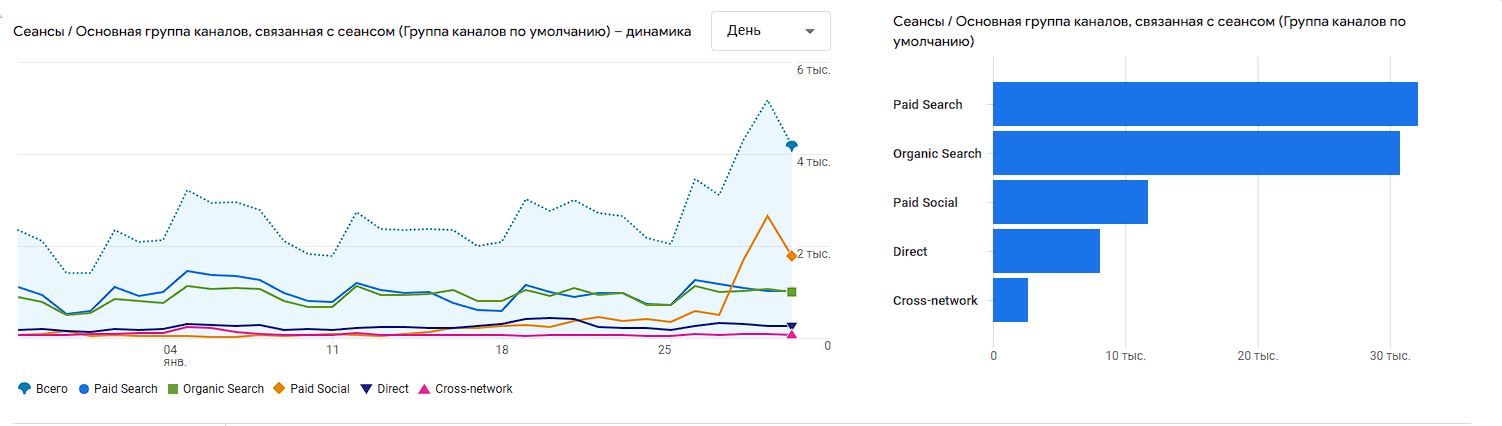Viewport: 1502px width, 426px height.
Task: Click the Paid Search label in the bar chart
Action: tap(927, 105)
